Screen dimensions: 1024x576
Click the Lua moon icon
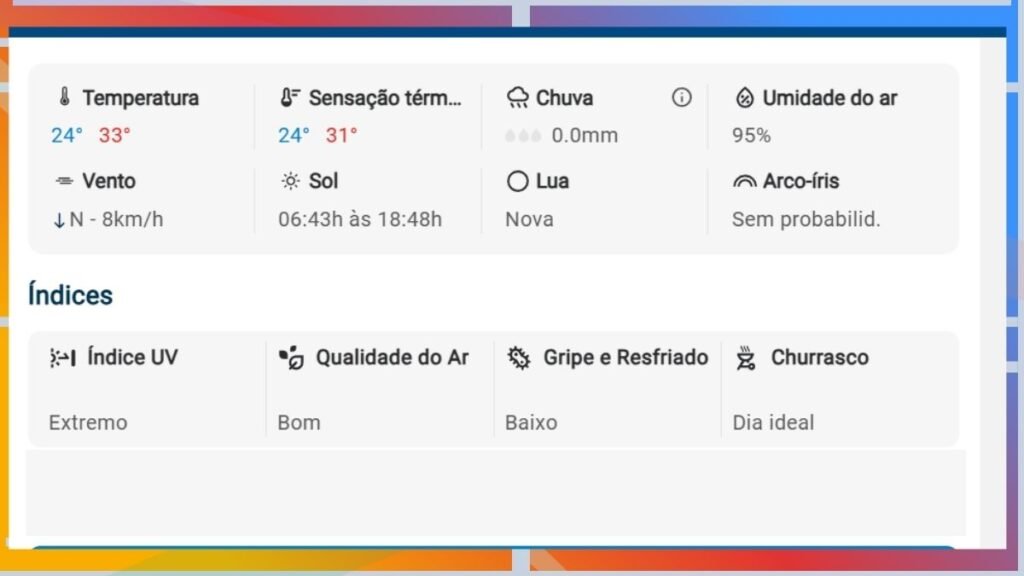pyautogui.click(x=517, y=181)
